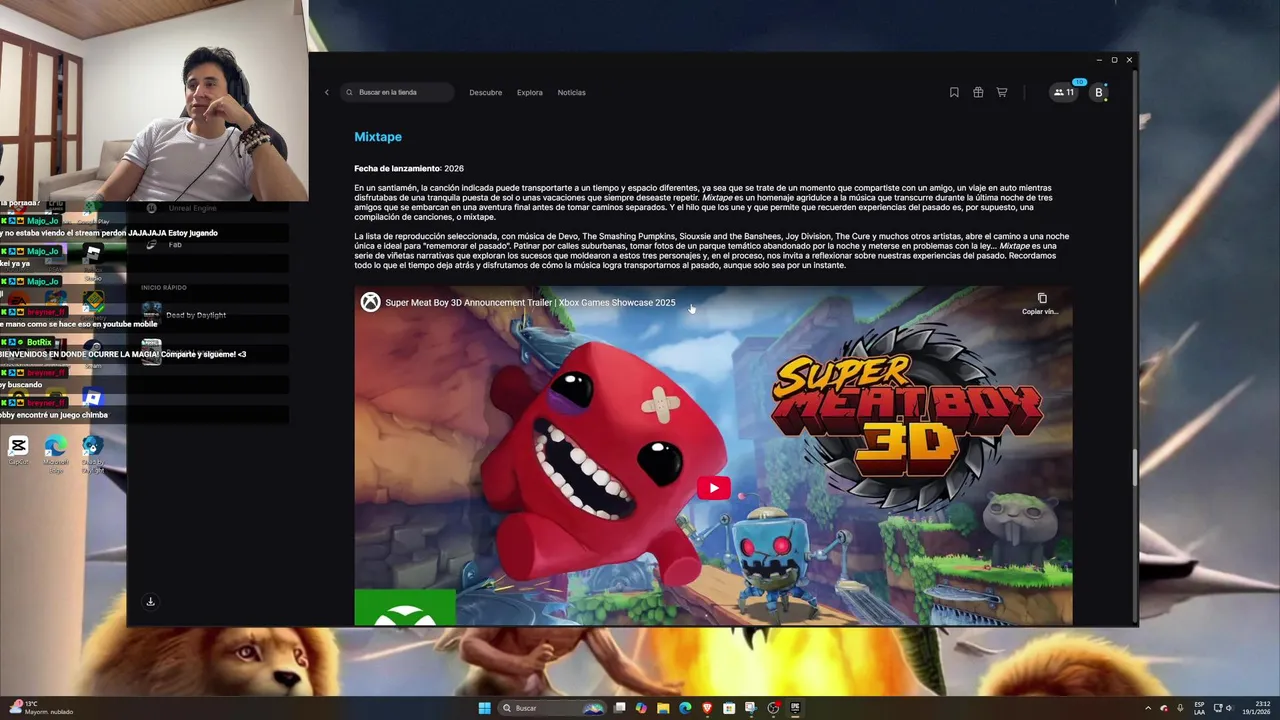Open File Explorer from the taskbar
The height and width of the screenshot is (720, 1280).
tap(663, 708)
